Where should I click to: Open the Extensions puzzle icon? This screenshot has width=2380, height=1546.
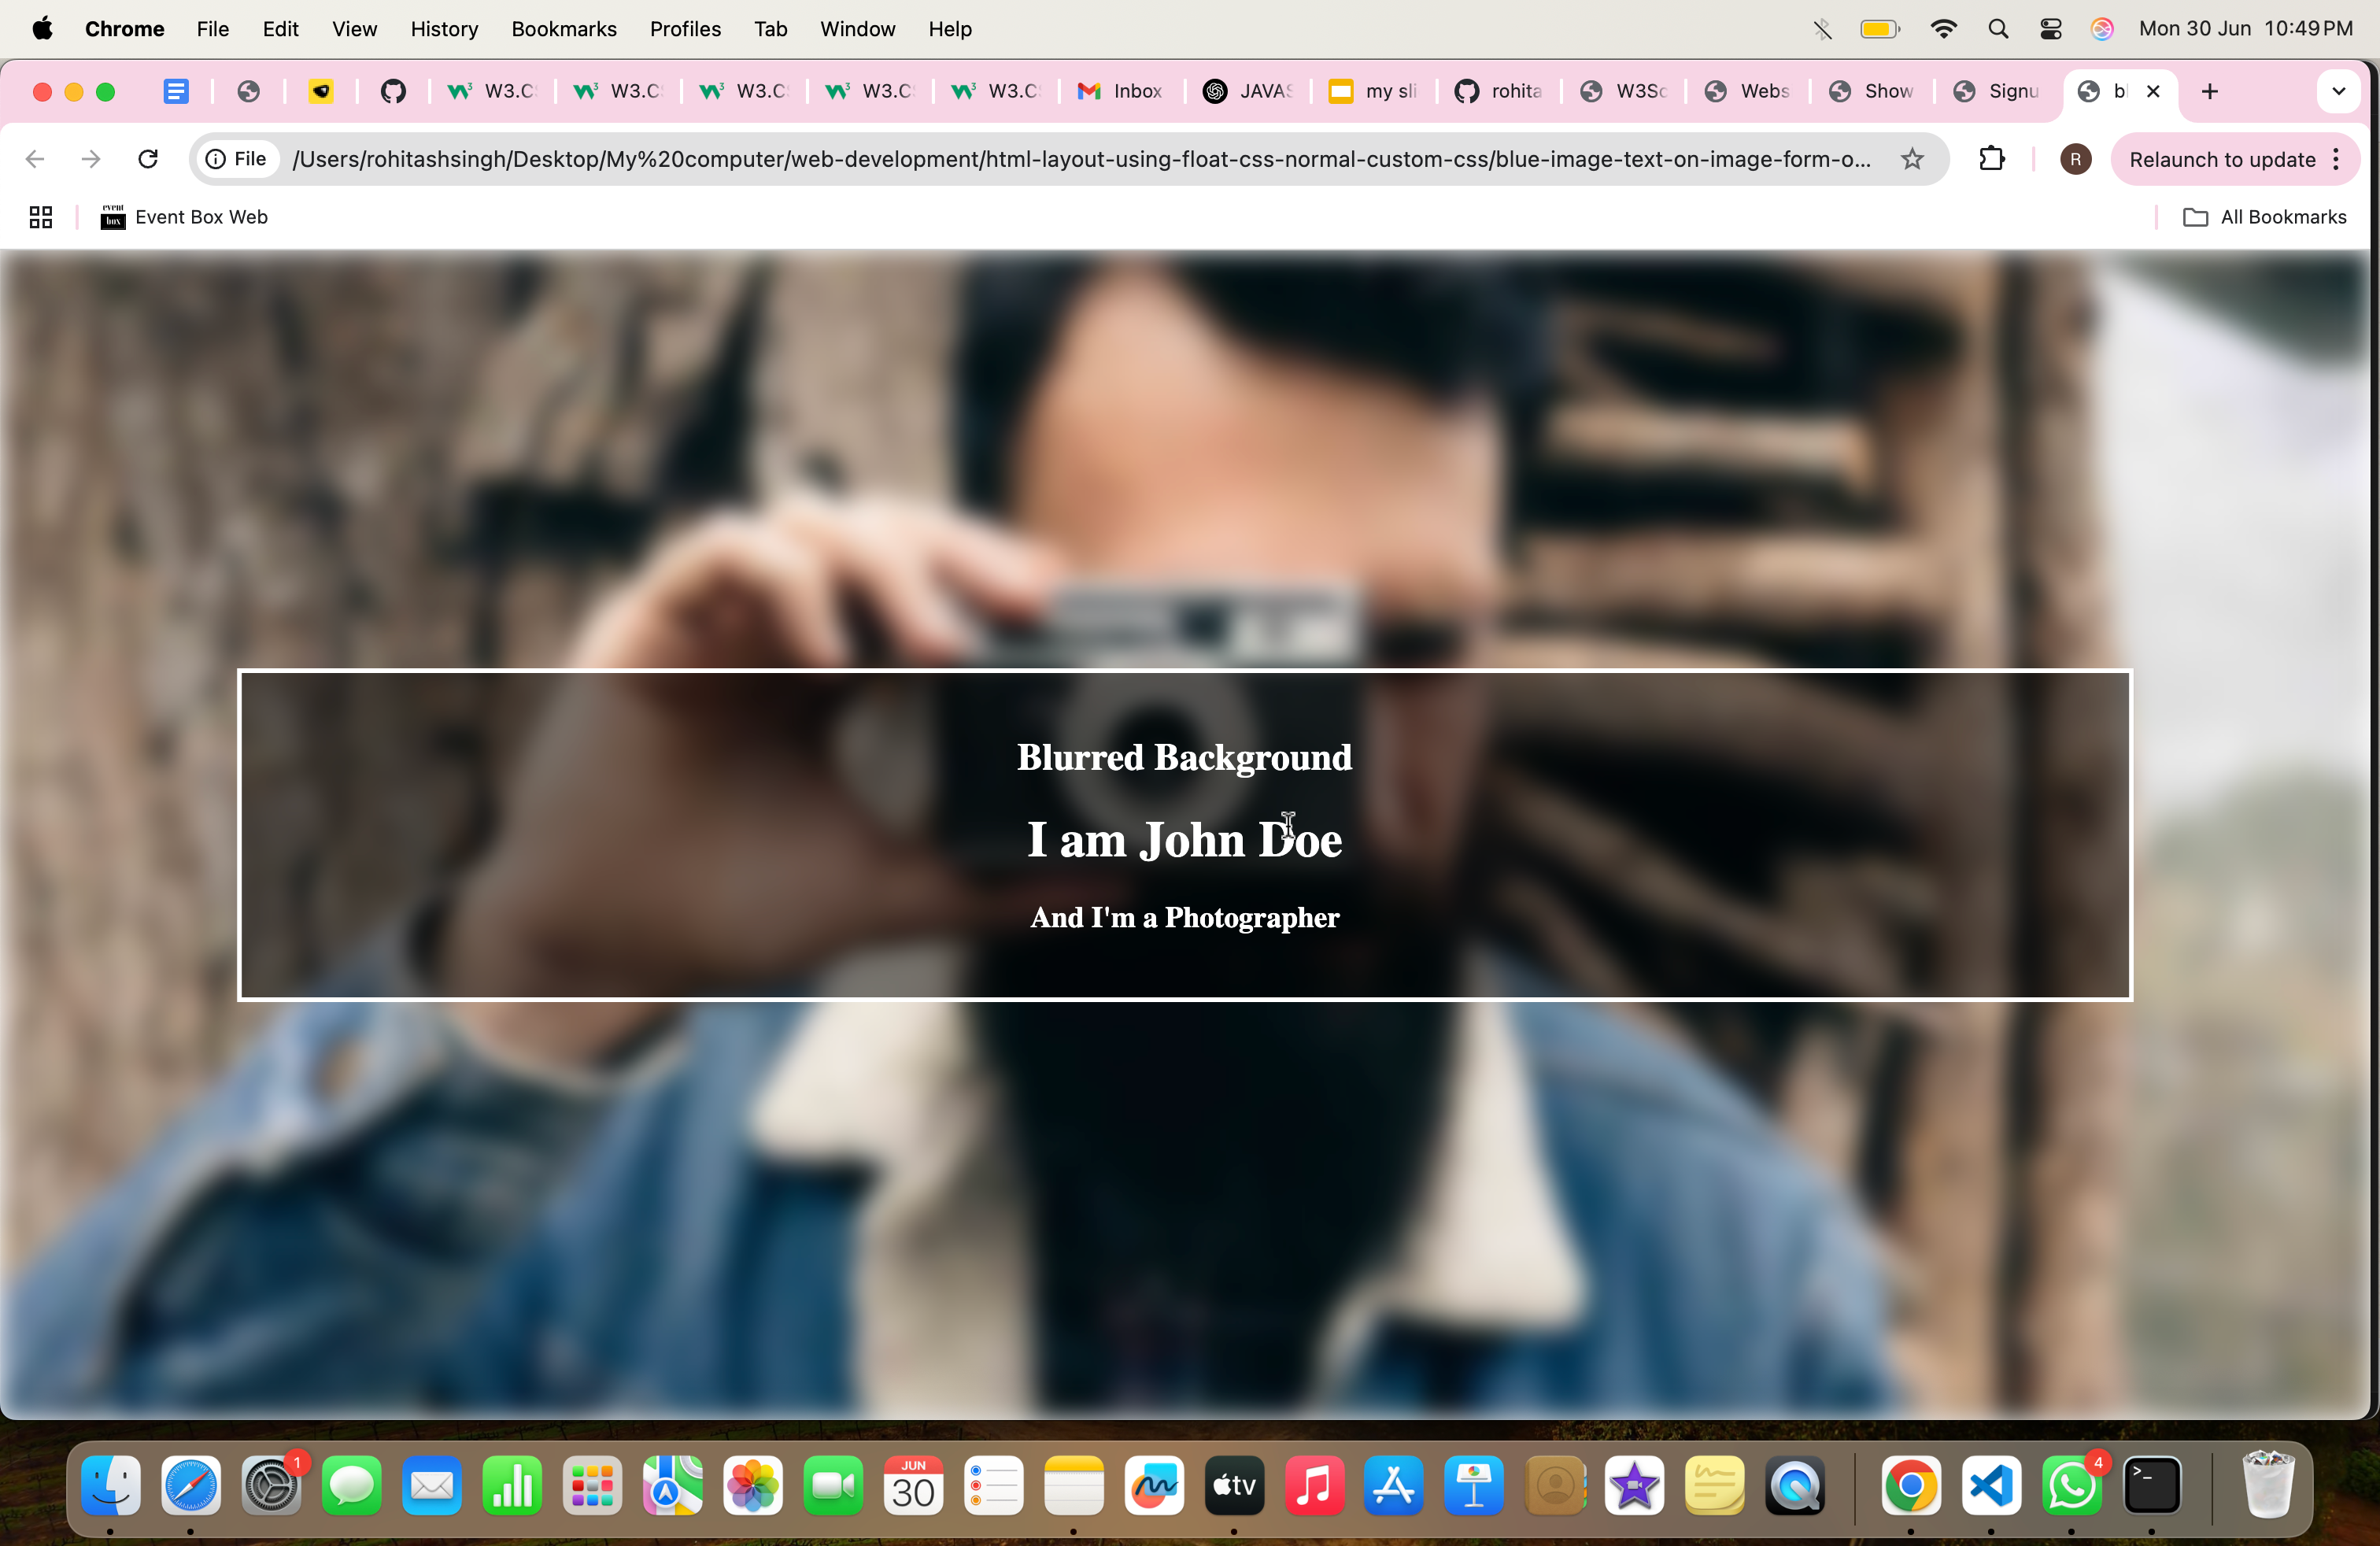[1991, 159]
